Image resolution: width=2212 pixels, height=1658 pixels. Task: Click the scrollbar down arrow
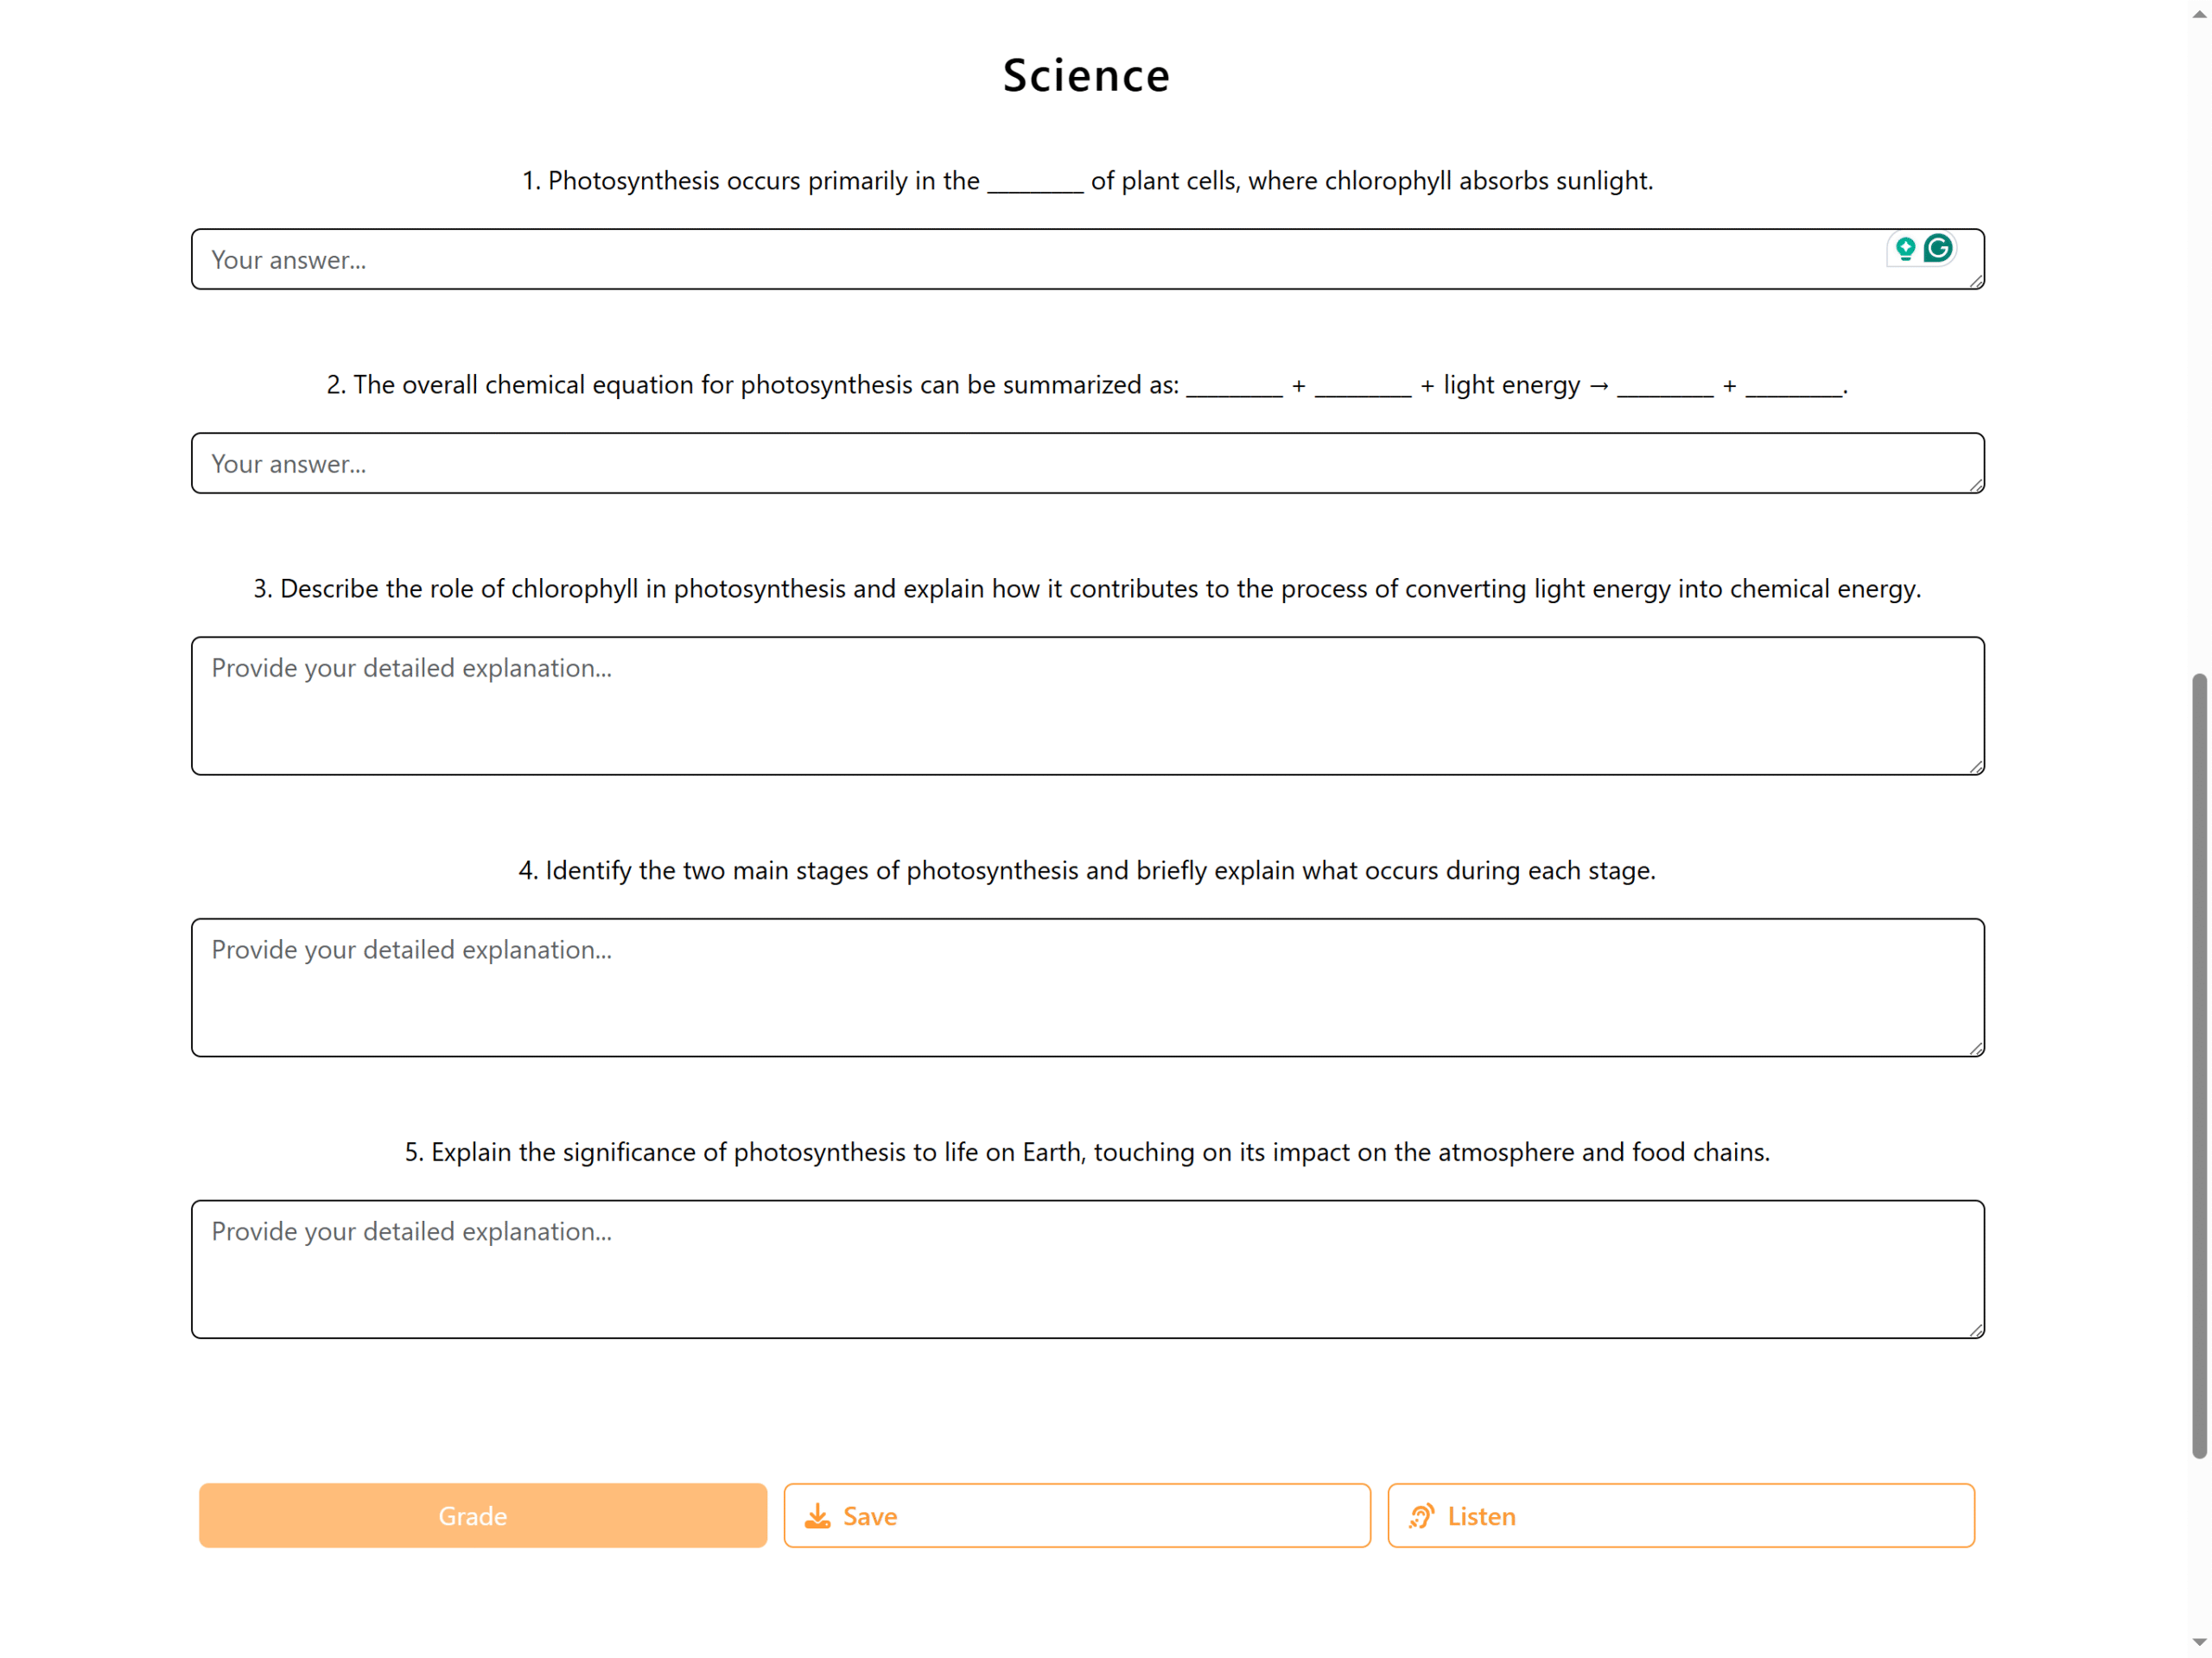coord(2199,1642)
